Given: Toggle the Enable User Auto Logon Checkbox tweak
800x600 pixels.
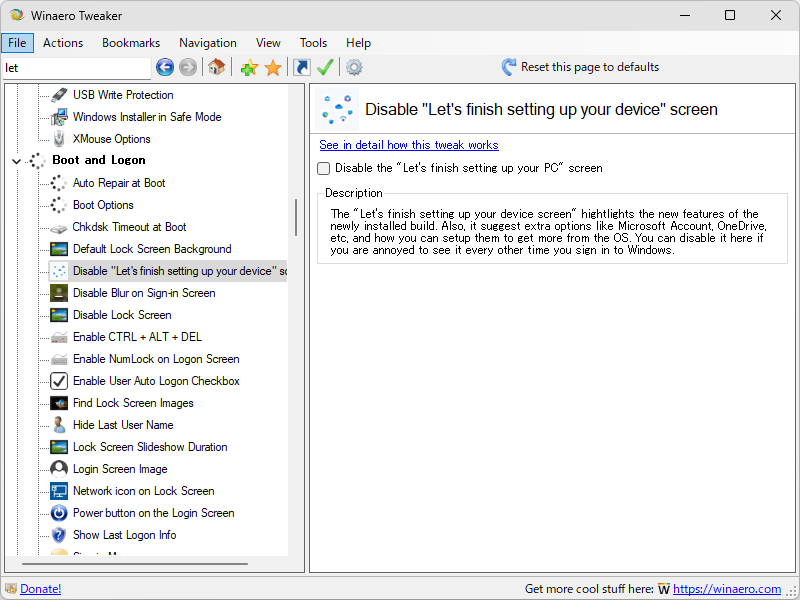Looking at the screenshot, I should pyautogui.click(x=156, y=381).
